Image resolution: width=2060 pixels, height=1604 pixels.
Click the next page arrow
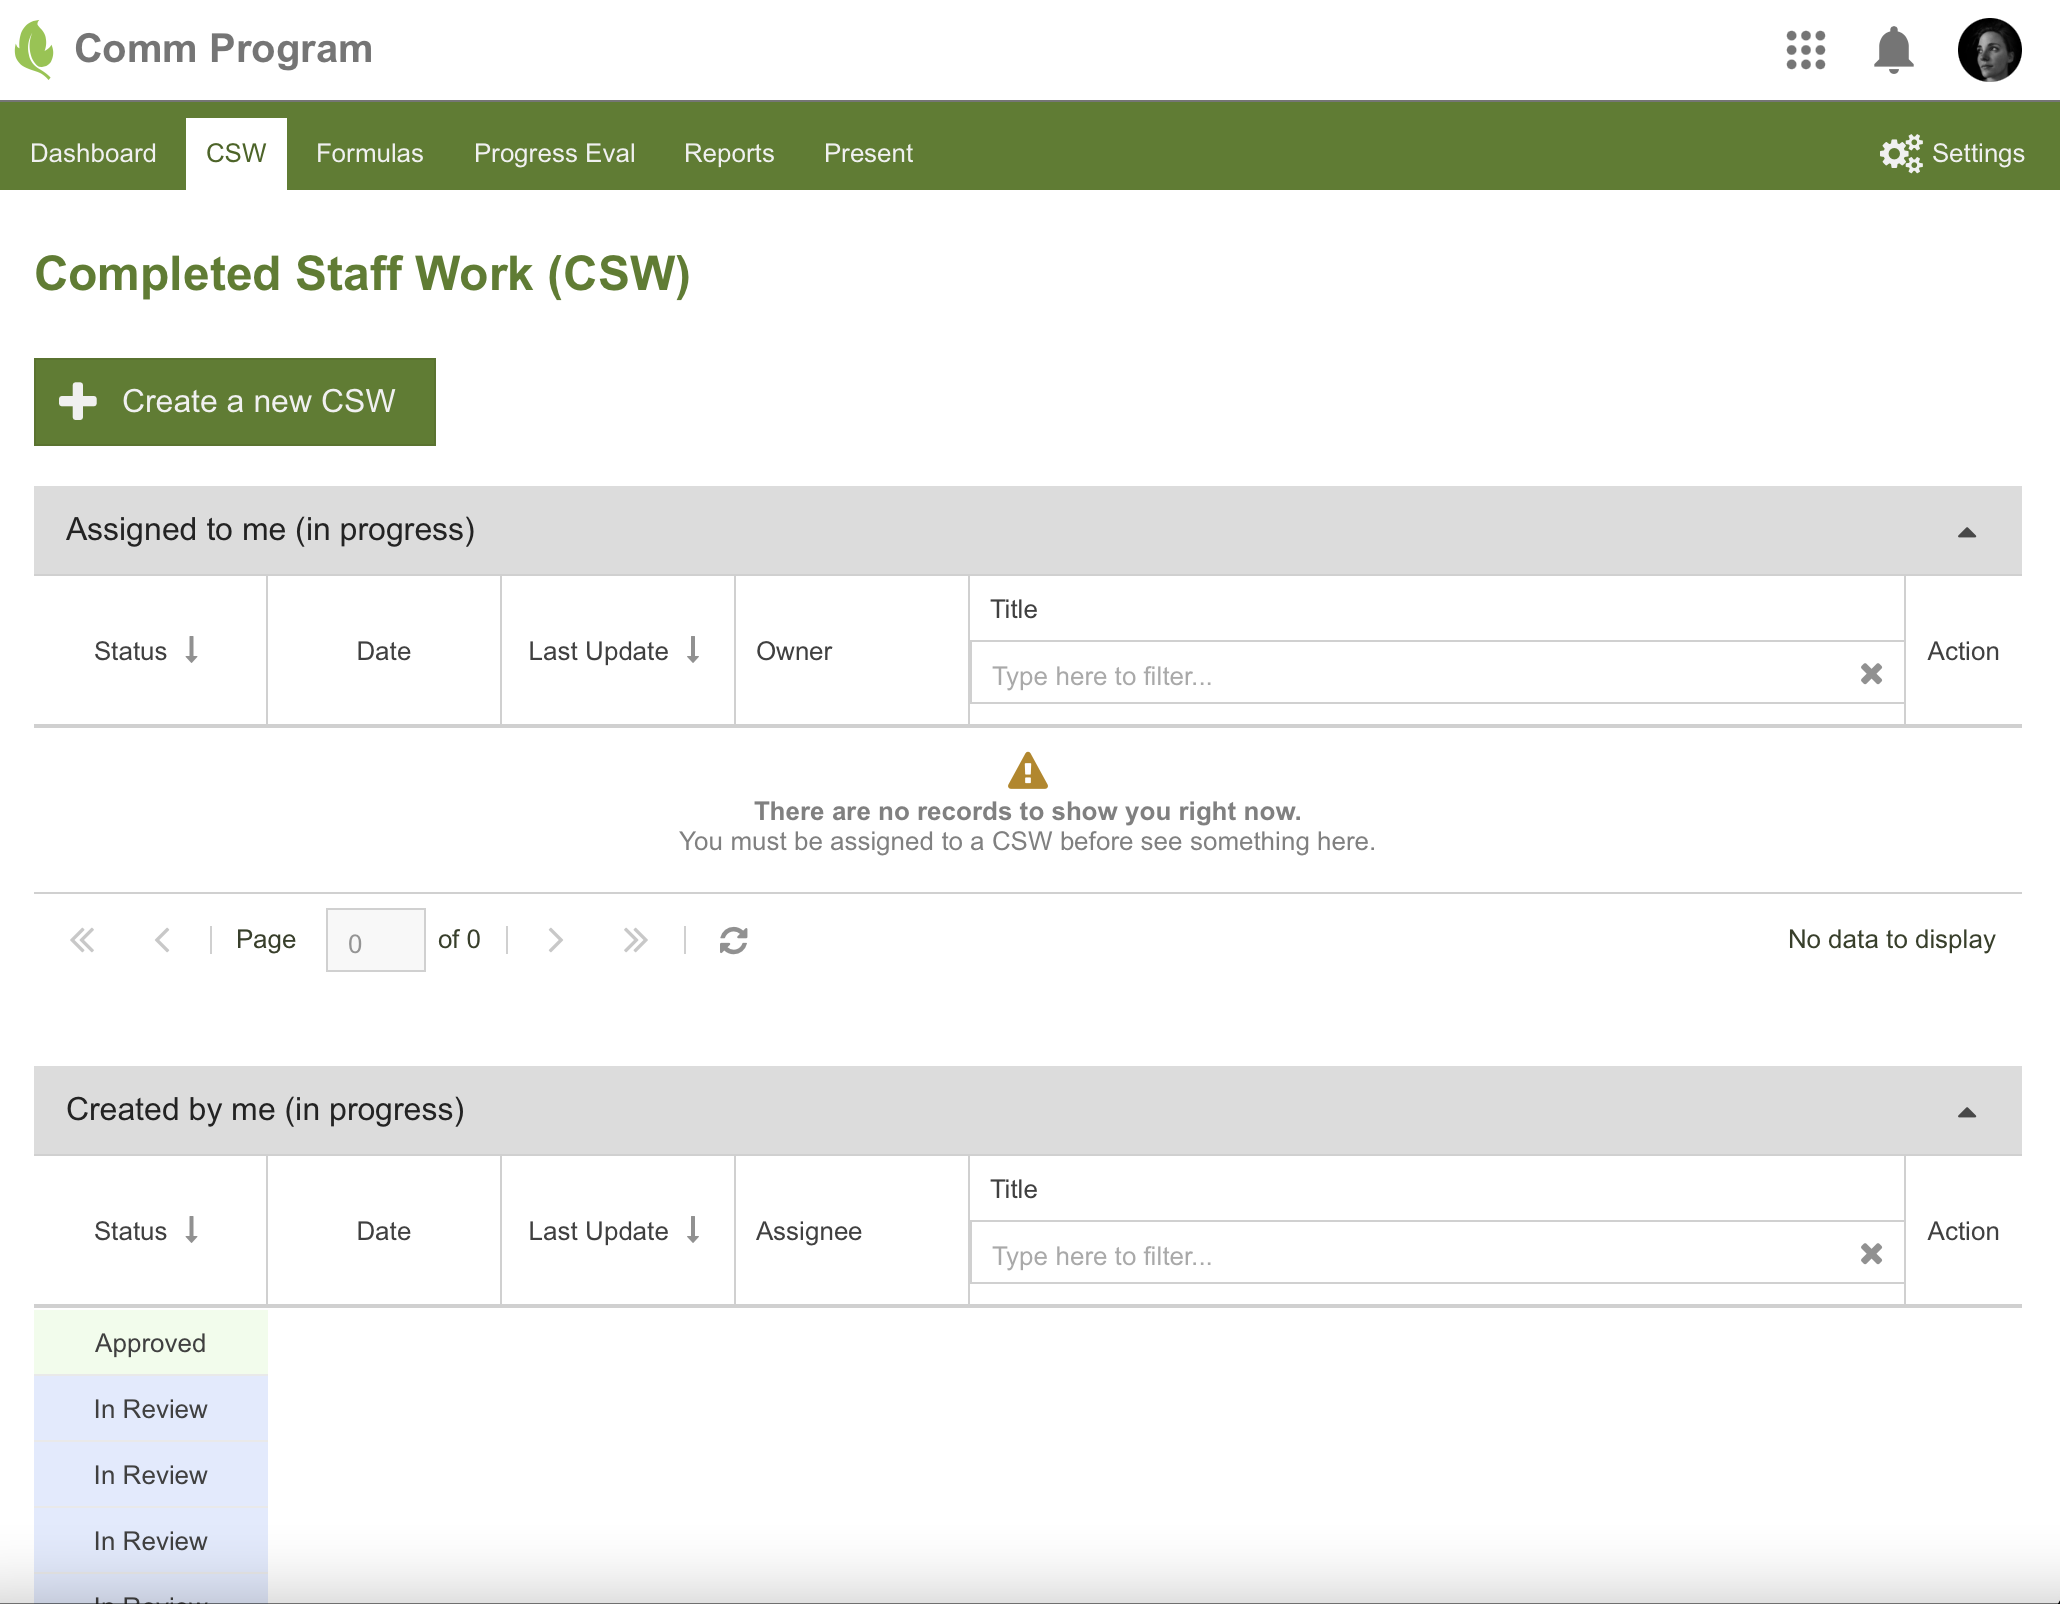pyautogui.click(x=556, y=940)
